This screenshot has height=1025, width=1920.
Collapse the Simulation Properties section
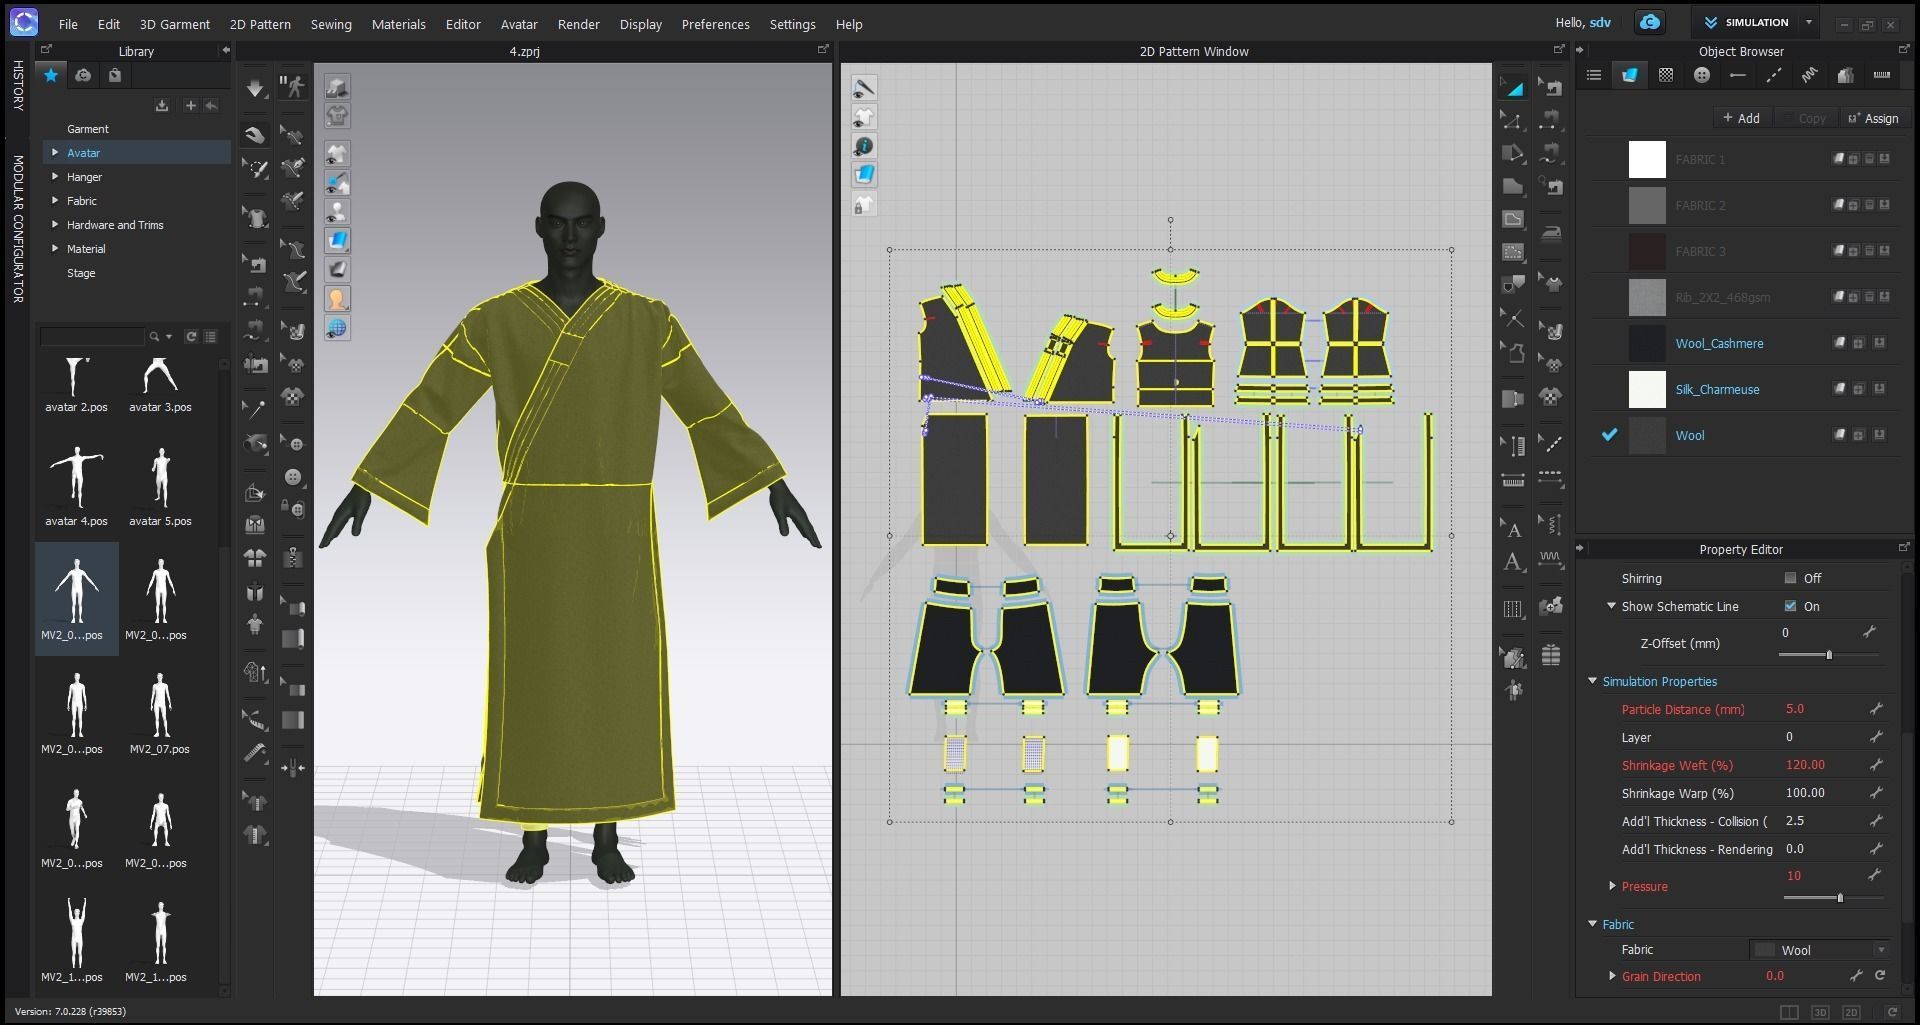click(1592, 681)
